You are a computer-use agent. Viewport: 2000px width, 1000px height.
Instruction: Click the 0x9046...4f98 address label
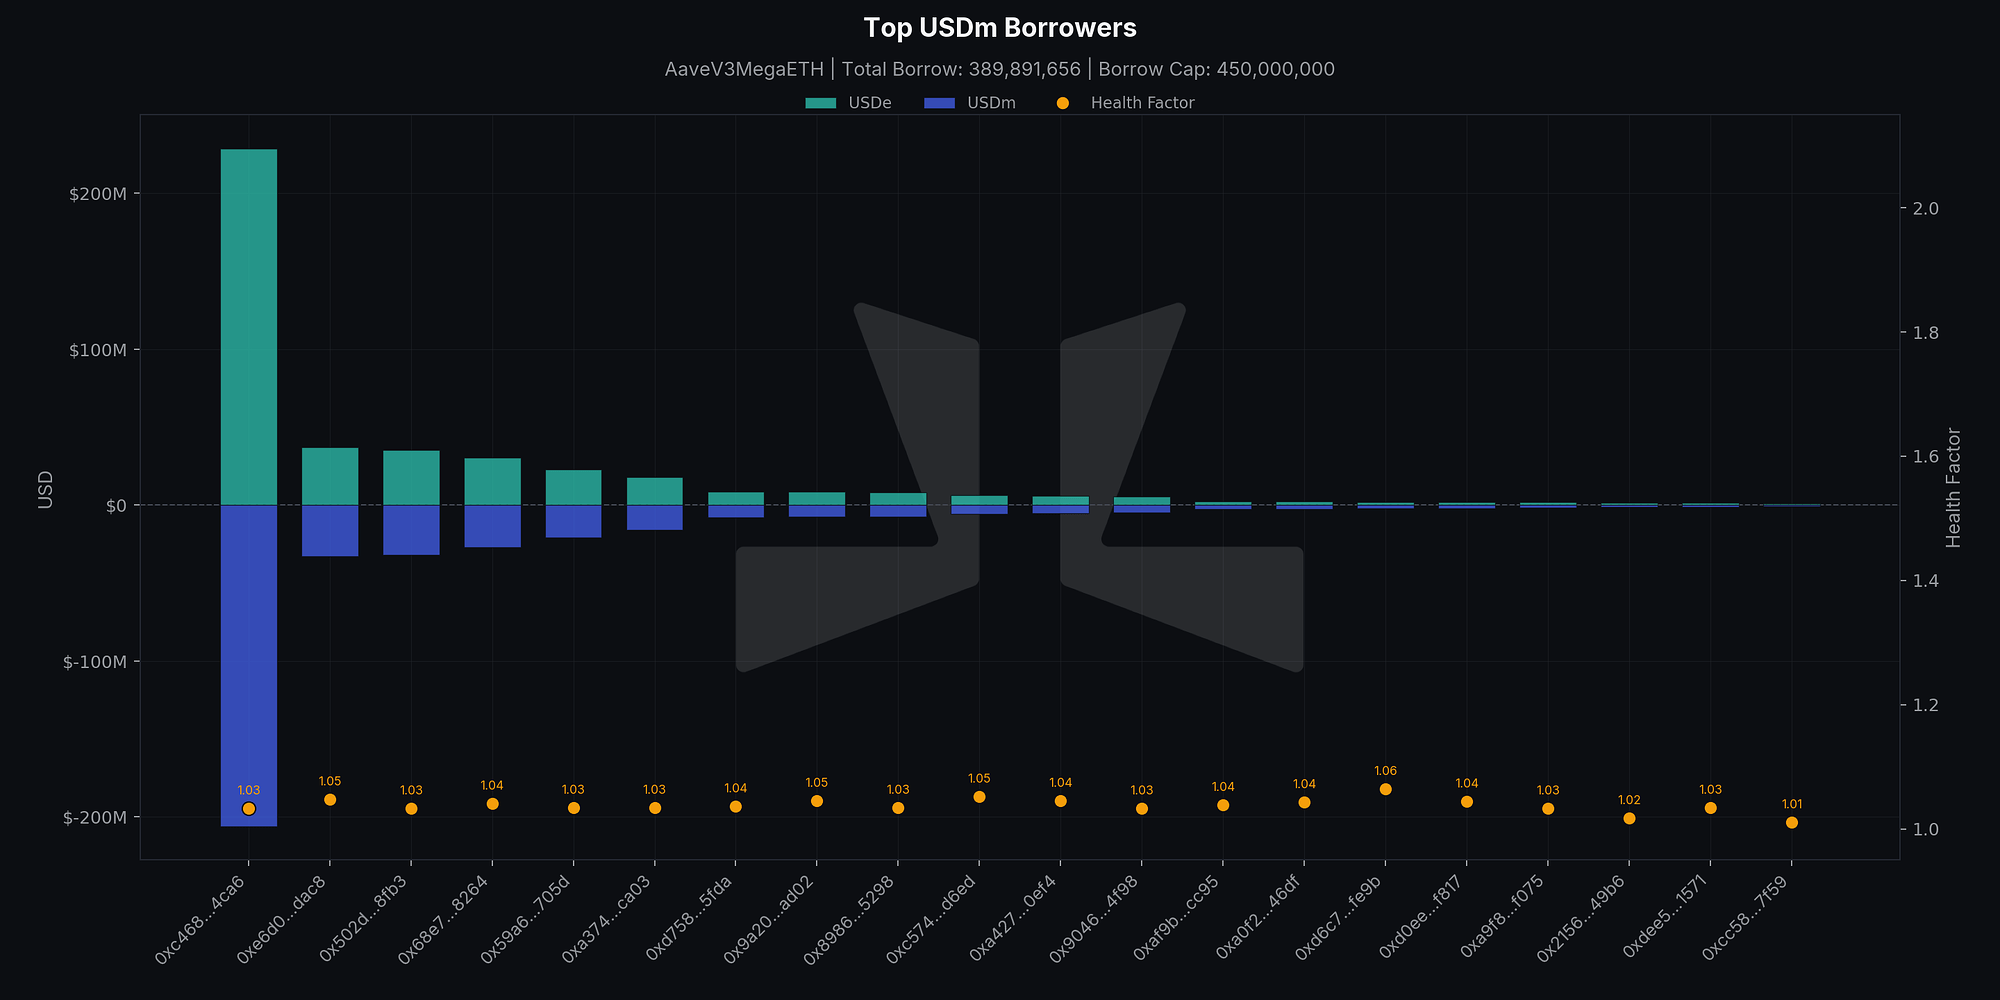tap(1096, 919)
